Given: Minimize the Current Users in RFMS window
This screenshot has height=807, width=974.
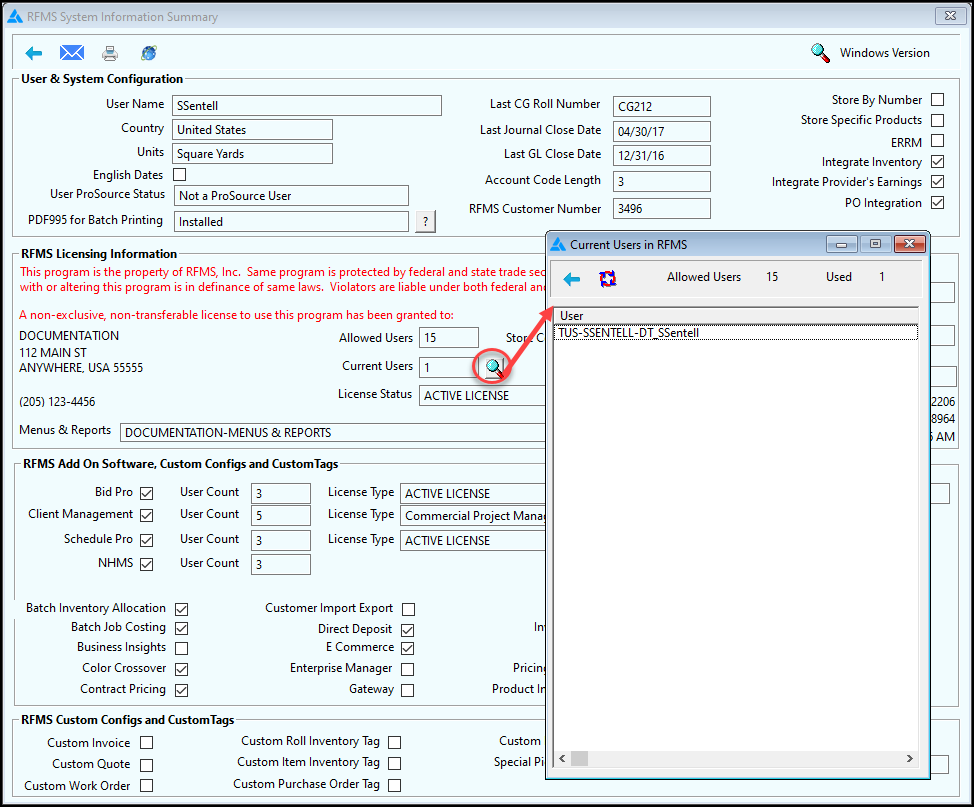Looking at the screenshot, I should tap(842, 244).
